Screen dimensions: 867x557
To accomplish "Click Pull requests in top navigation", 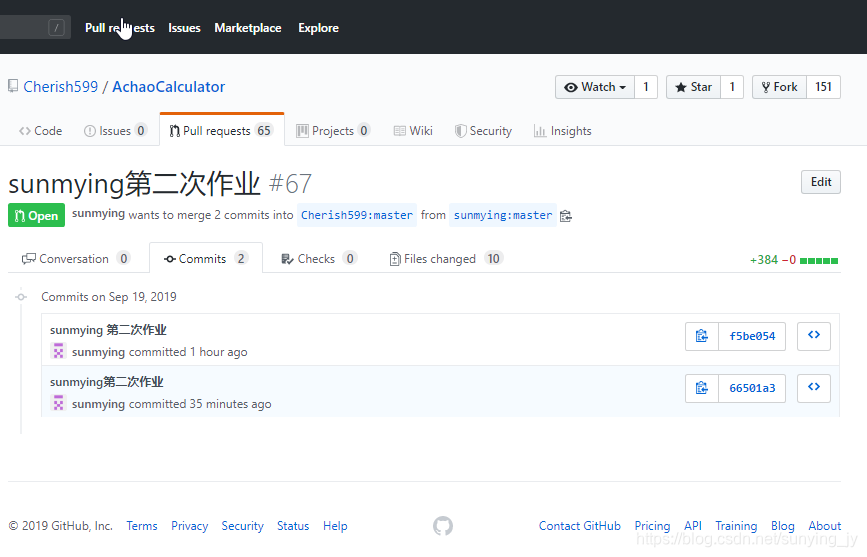I will point(120,28).
